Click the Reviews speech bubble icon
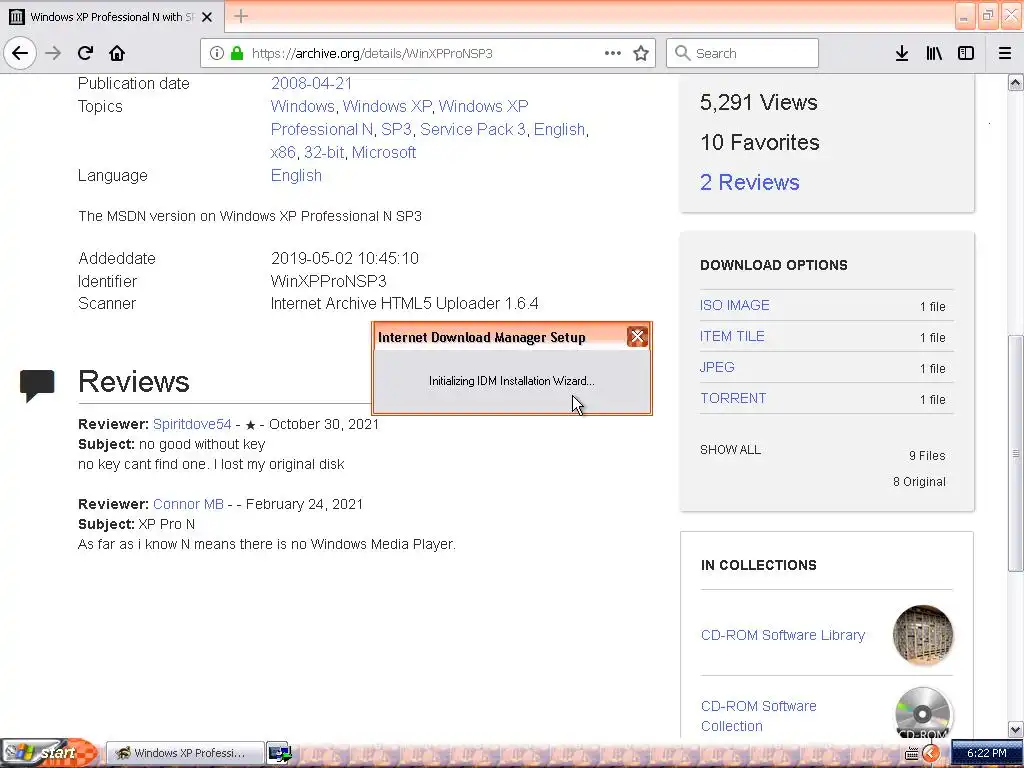The width and height of the screenshot is (1024, 768). [37, 385]
